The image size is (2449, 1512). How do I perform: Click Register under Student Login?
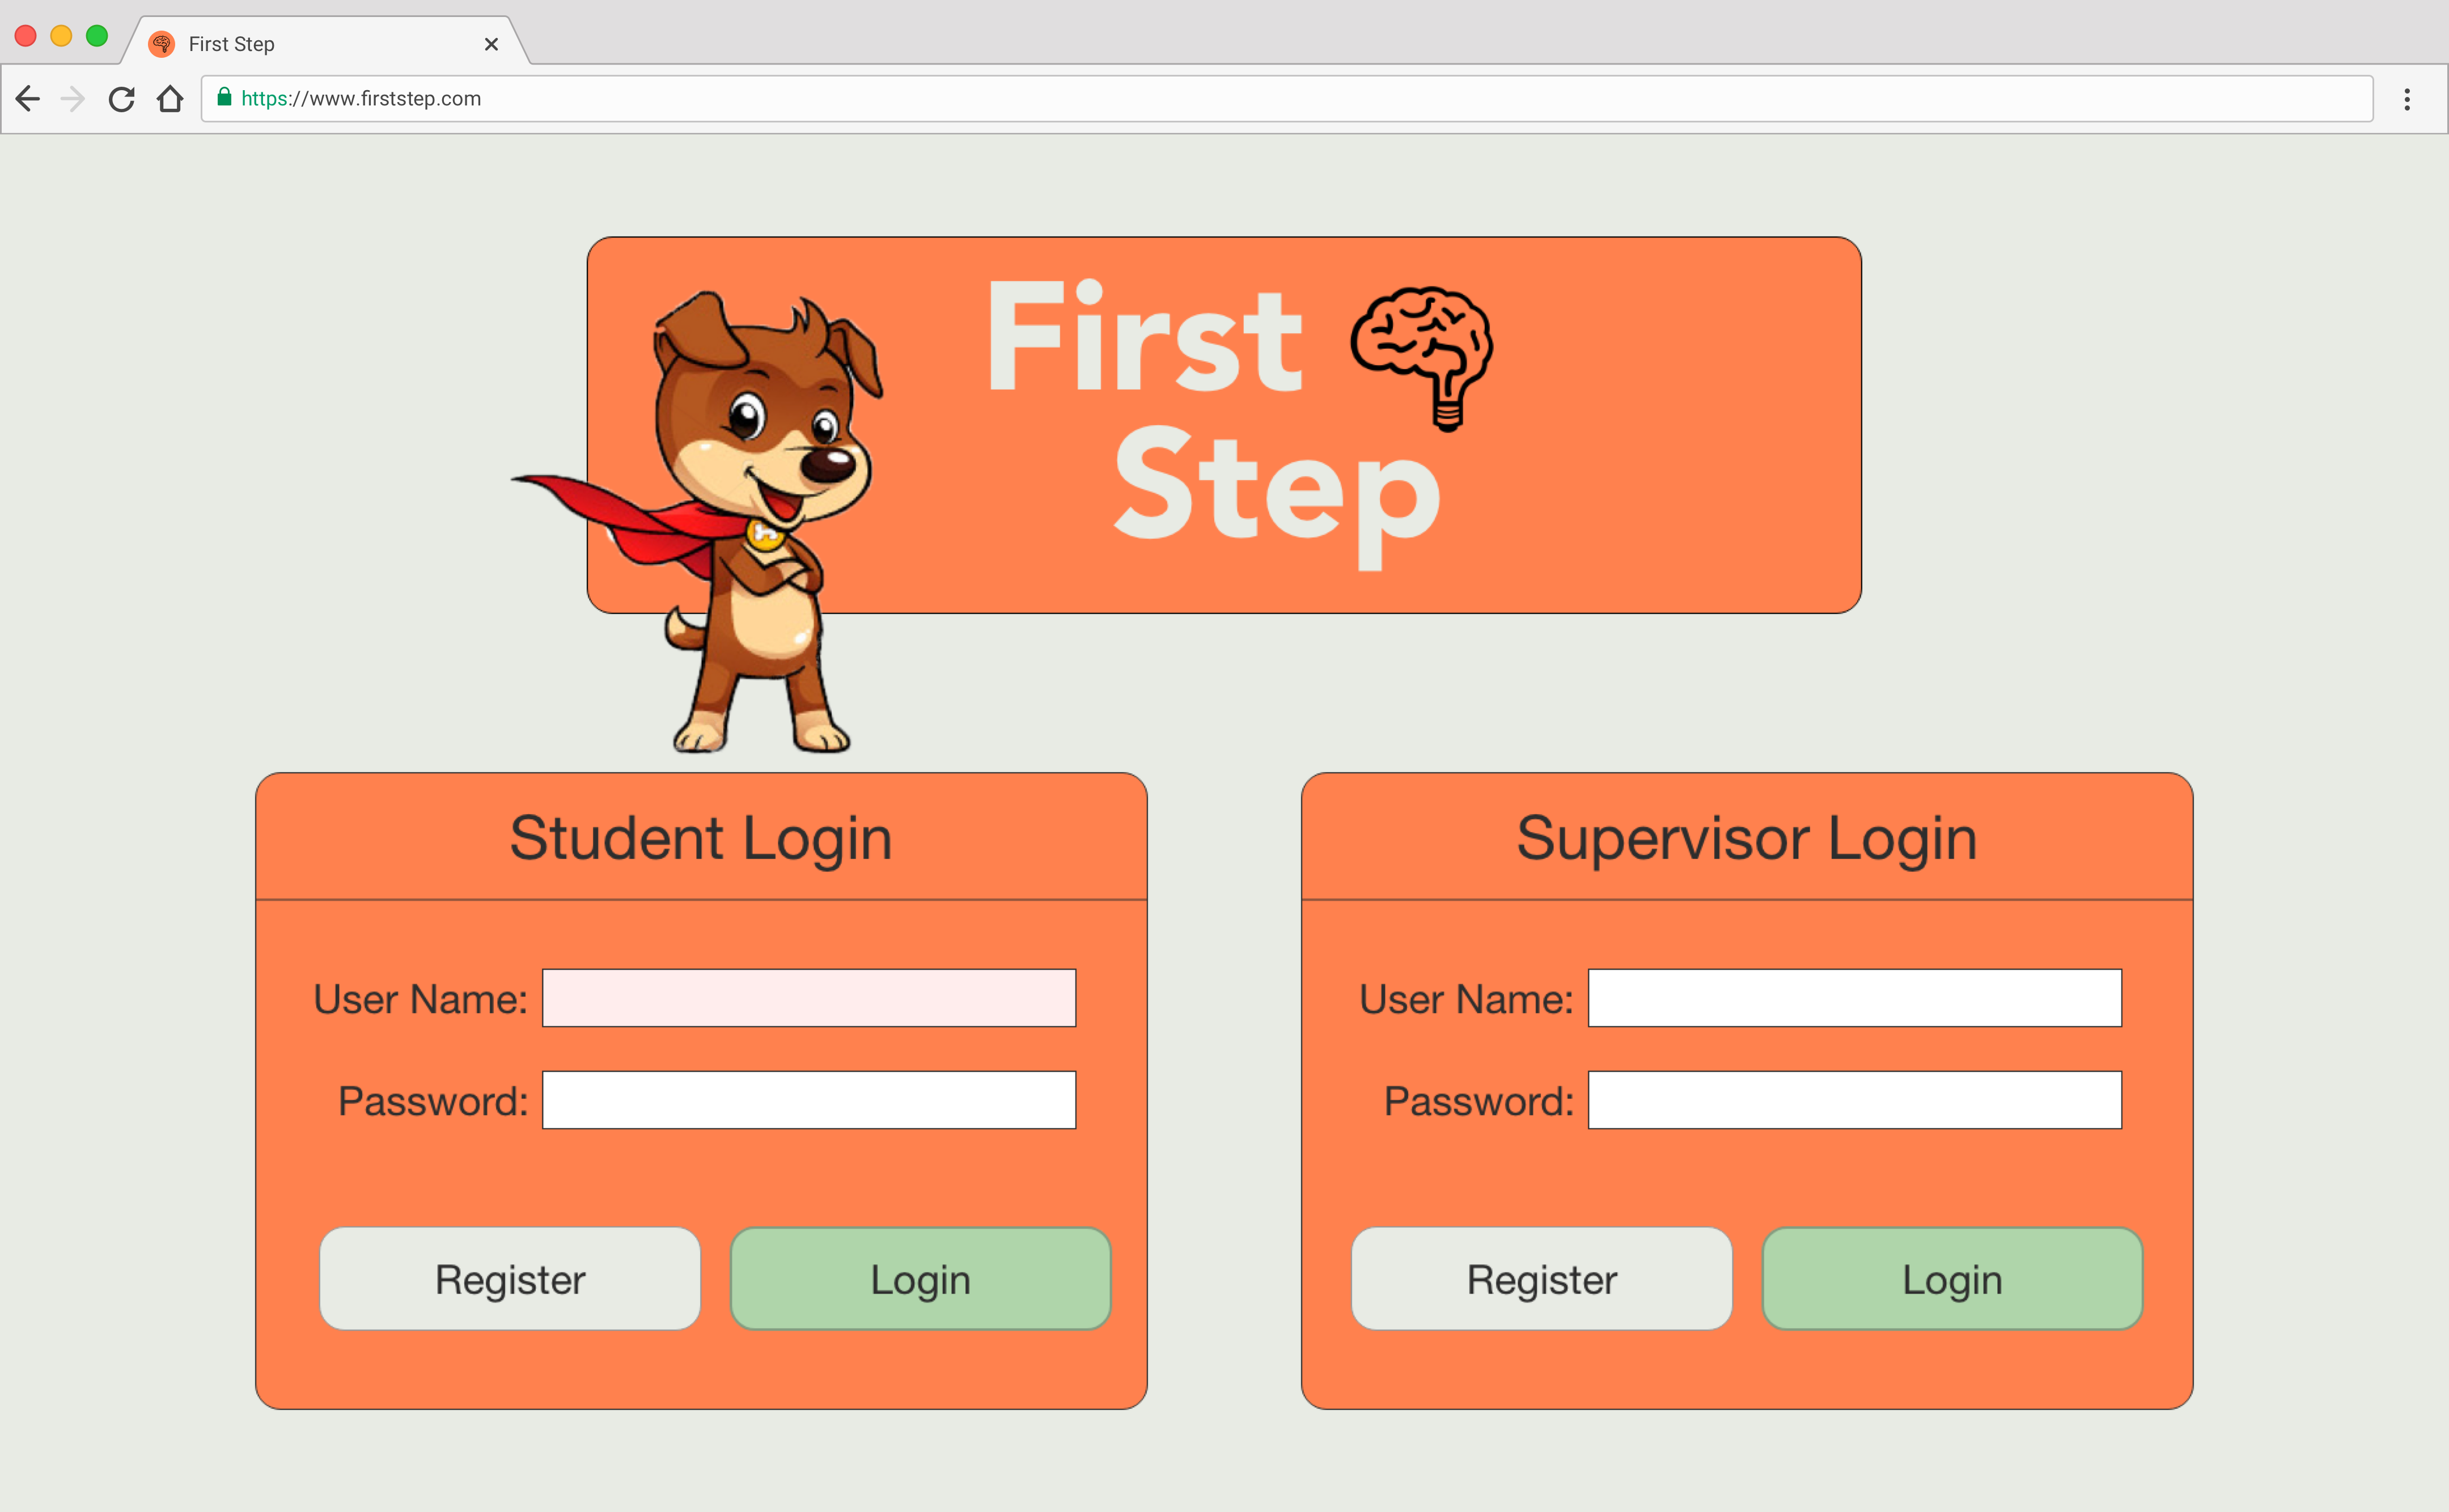pos(509,1279)
